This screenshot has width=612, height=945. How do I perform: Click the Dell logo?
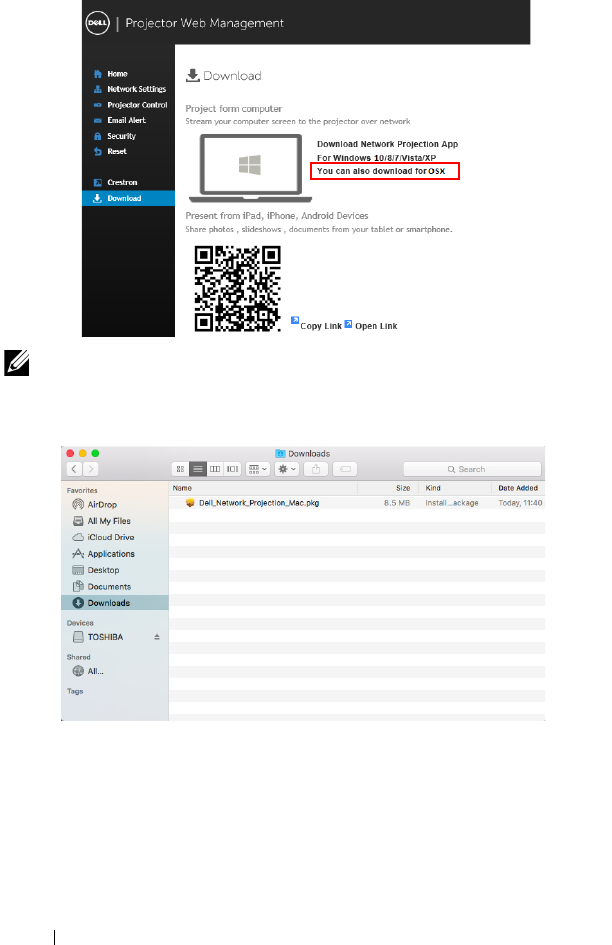point(98,23)
